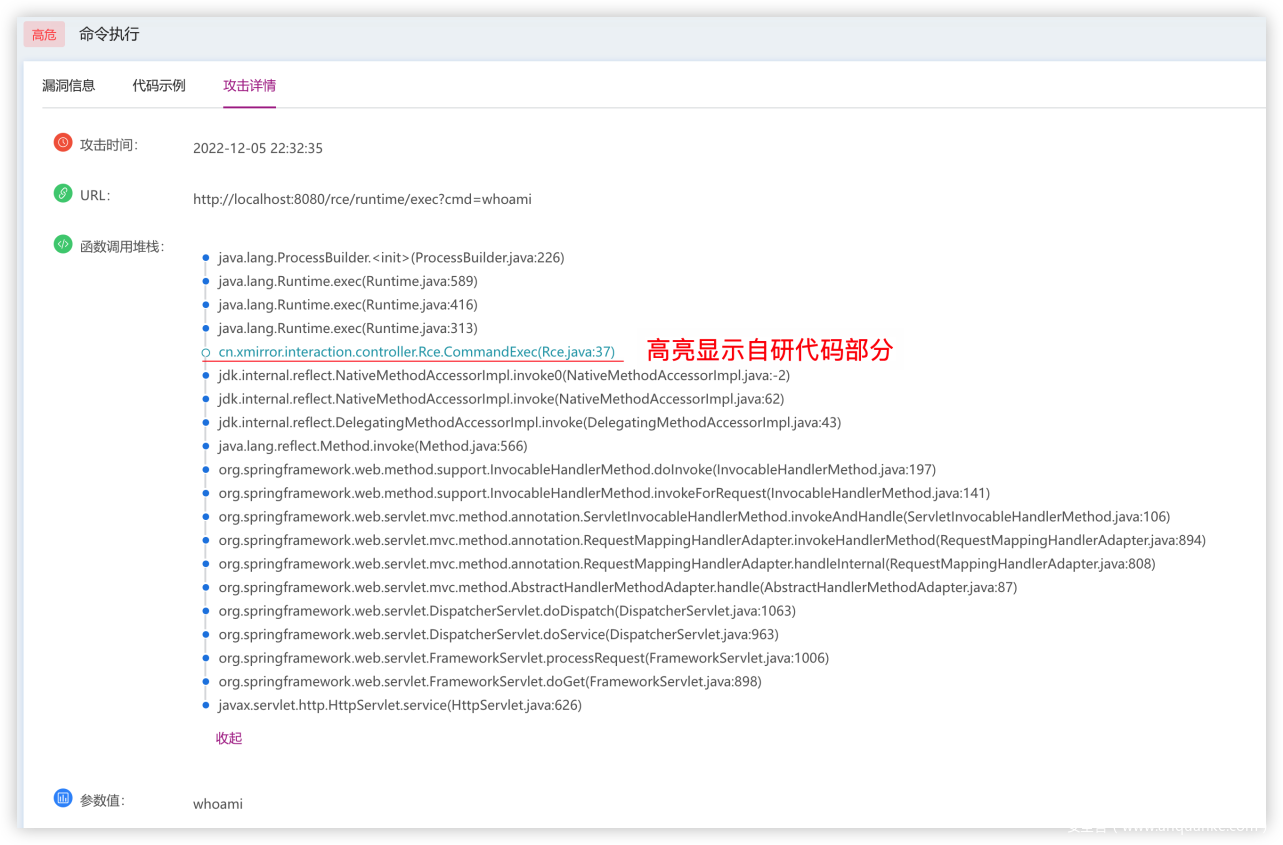Select the Runtime.exec(Runtime.java:589) stack line
The image size is (1283, 845).
point(348,281)
